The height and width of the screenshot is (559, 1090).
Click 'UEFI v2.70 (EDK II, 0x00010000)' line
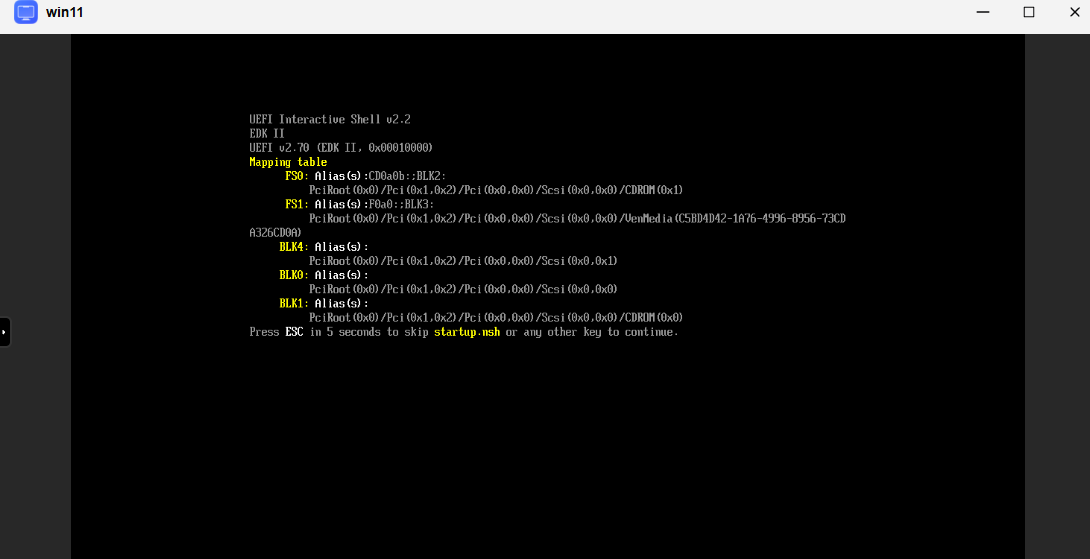coord(341,148)
